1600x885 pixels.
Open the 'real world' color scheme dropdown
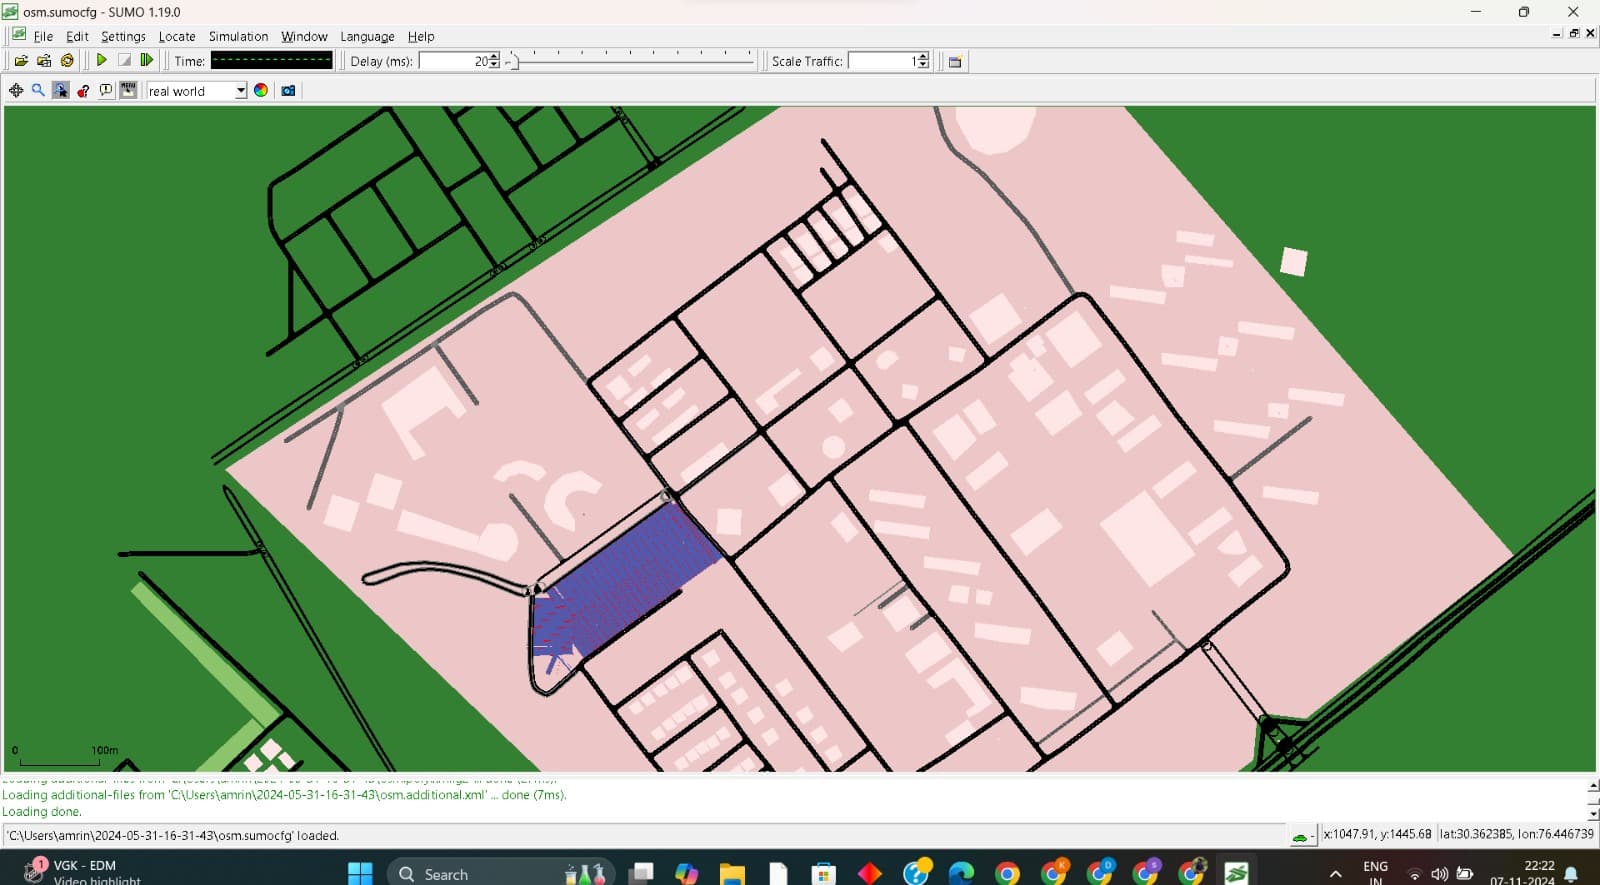pyautogui.click(x=197, y=91)
